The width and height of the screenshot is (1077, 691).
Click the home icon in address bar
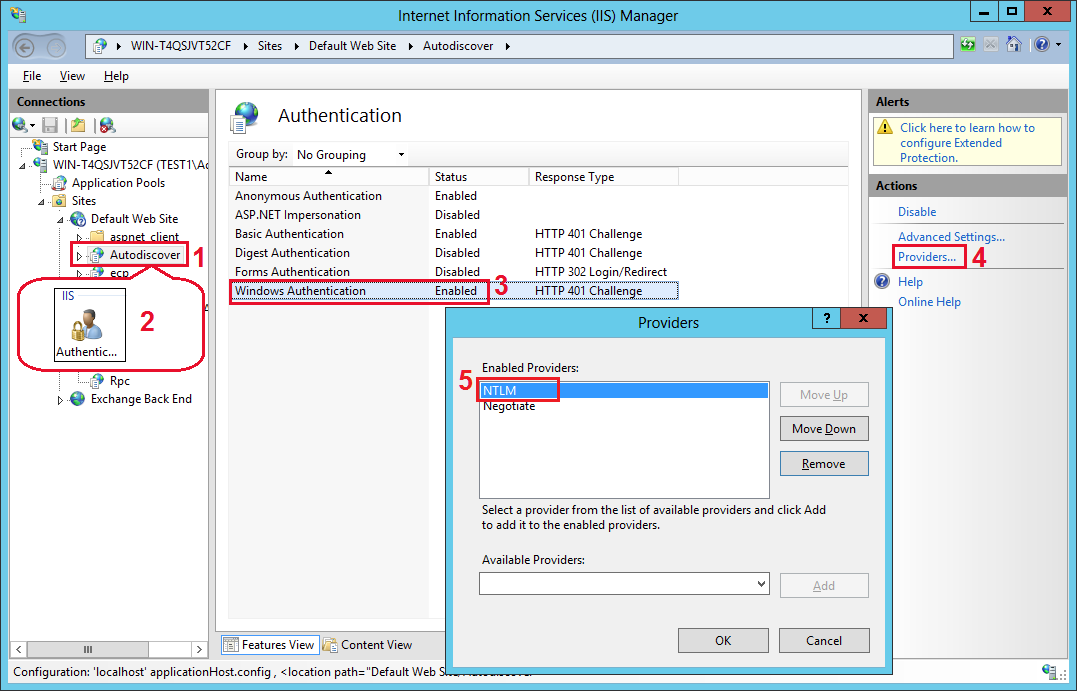(1013, 45)
